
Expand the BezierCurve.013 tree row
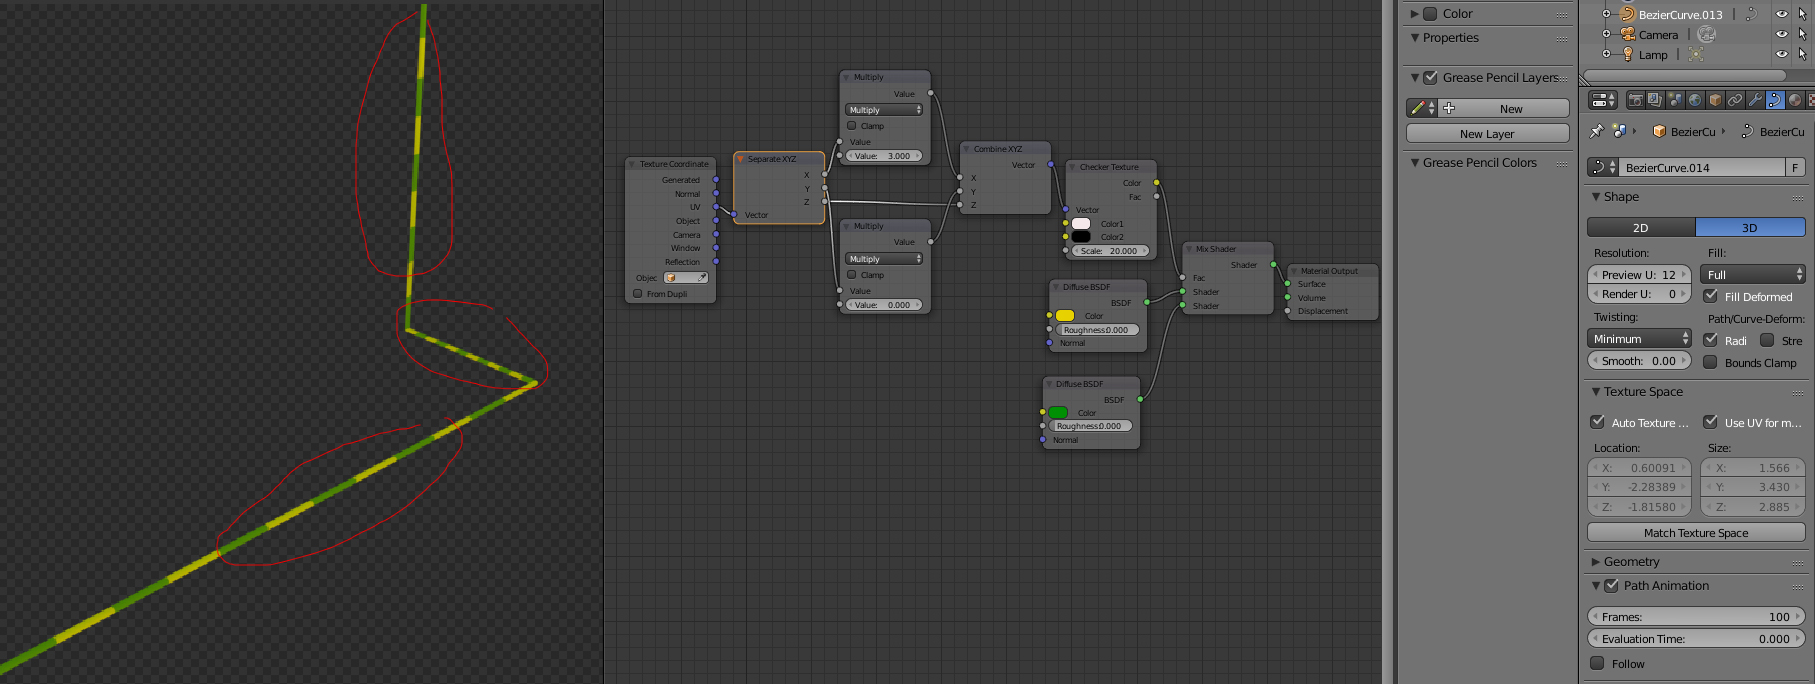(1607, 14)
